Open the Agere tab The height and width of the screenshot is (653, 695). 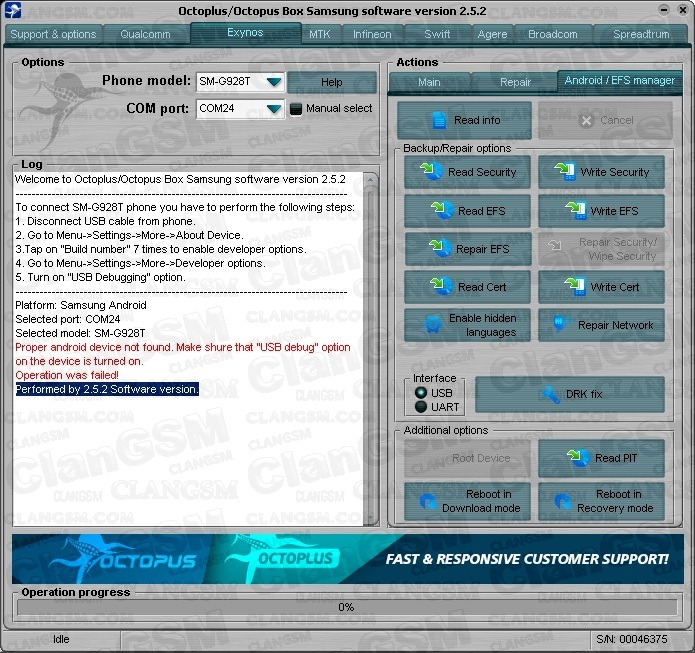[492, 34]
